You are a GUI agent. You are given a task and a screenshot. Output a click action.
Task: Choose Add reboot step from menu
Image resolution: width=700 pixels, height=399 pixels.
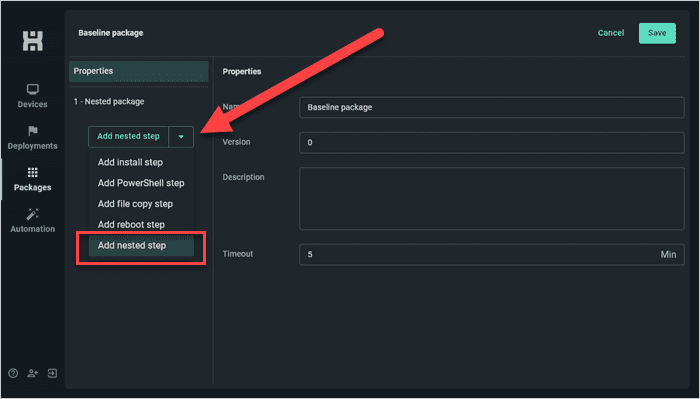pyautogui.click(x=141, y=224)
